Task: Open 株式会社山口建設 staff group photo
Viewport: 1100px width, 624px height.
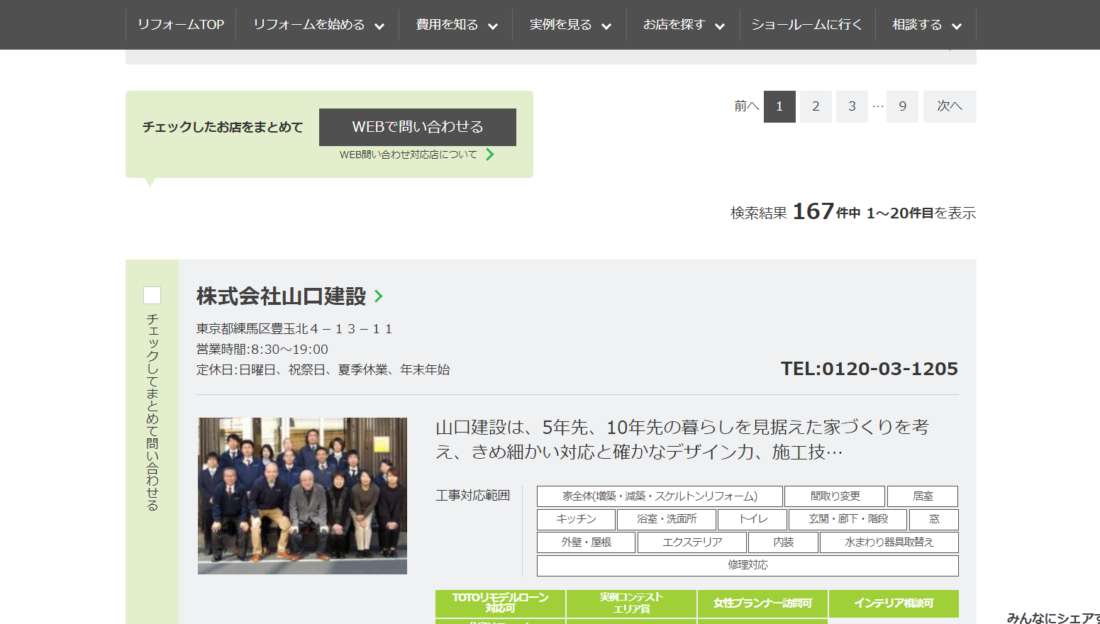Action: point(302,495)
